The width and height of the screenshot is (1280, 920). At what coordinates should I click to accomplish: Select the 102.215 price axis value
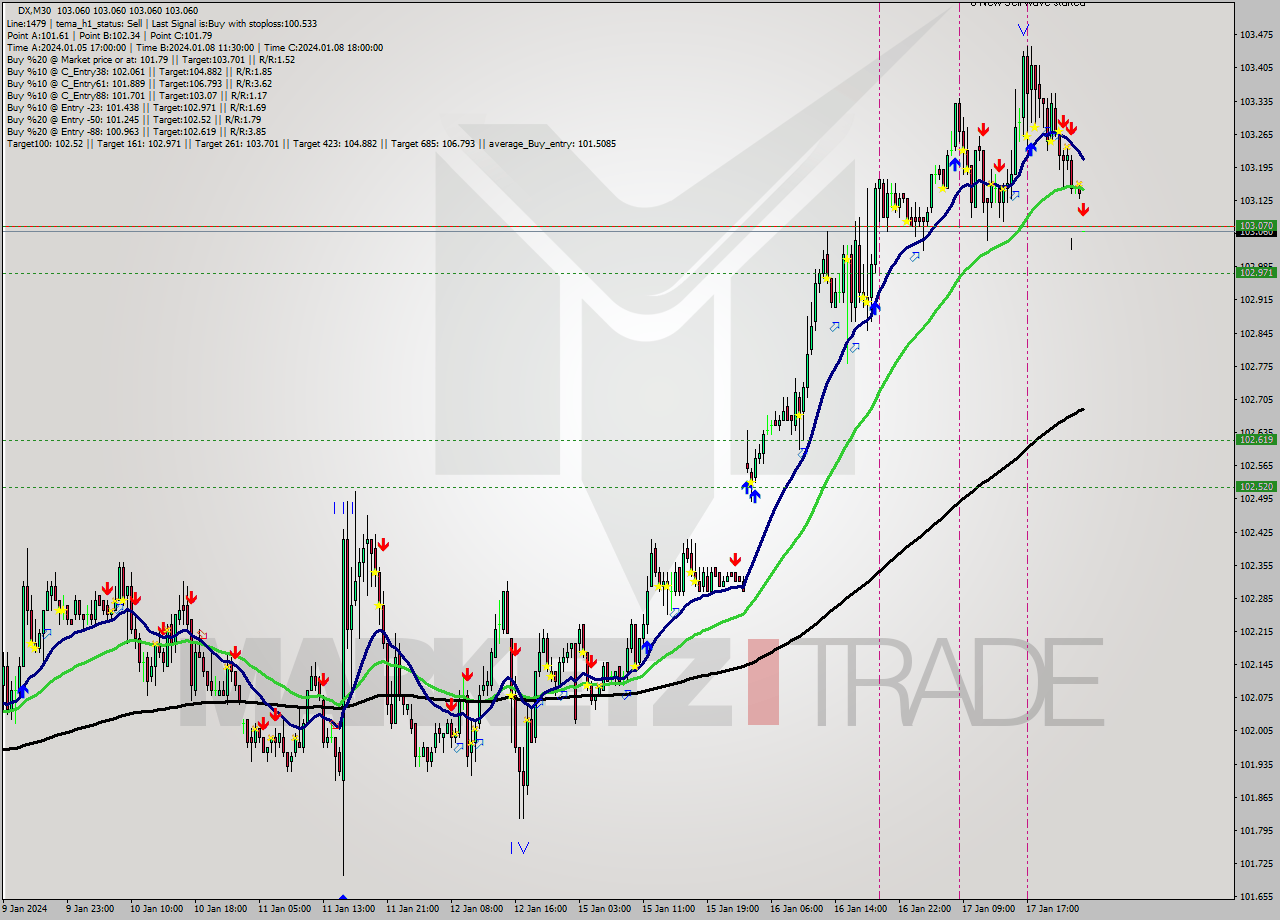tap(1256, 631)
